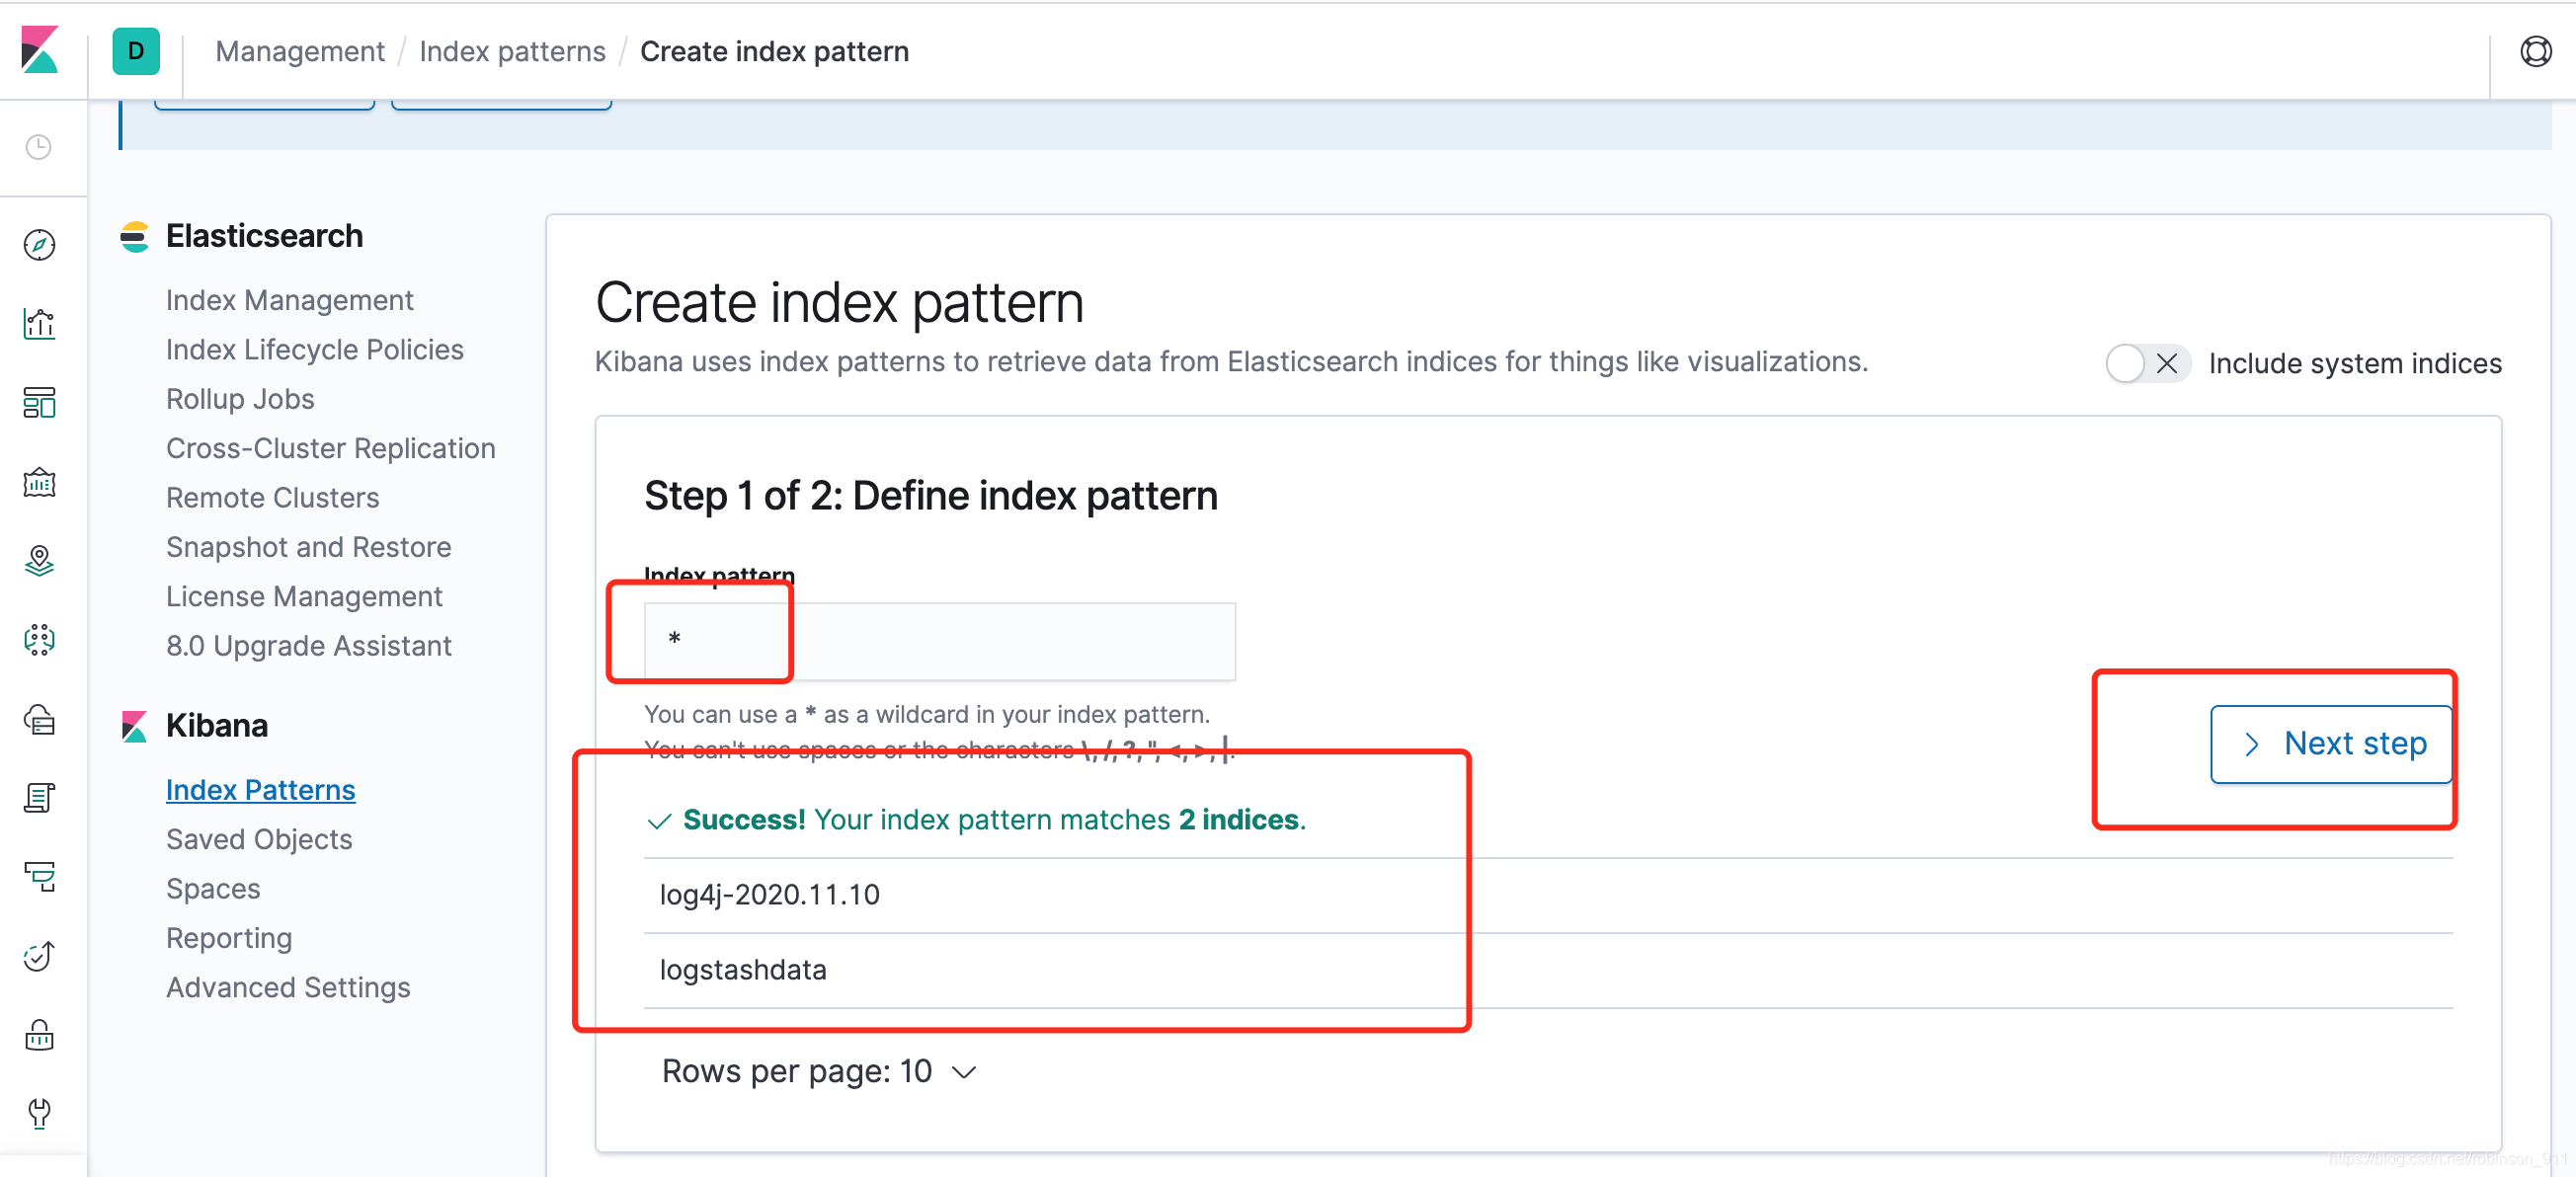The image size is (2576, 1177).
Task: Open Advanced Settings menu item
Action: coord(288,987)
